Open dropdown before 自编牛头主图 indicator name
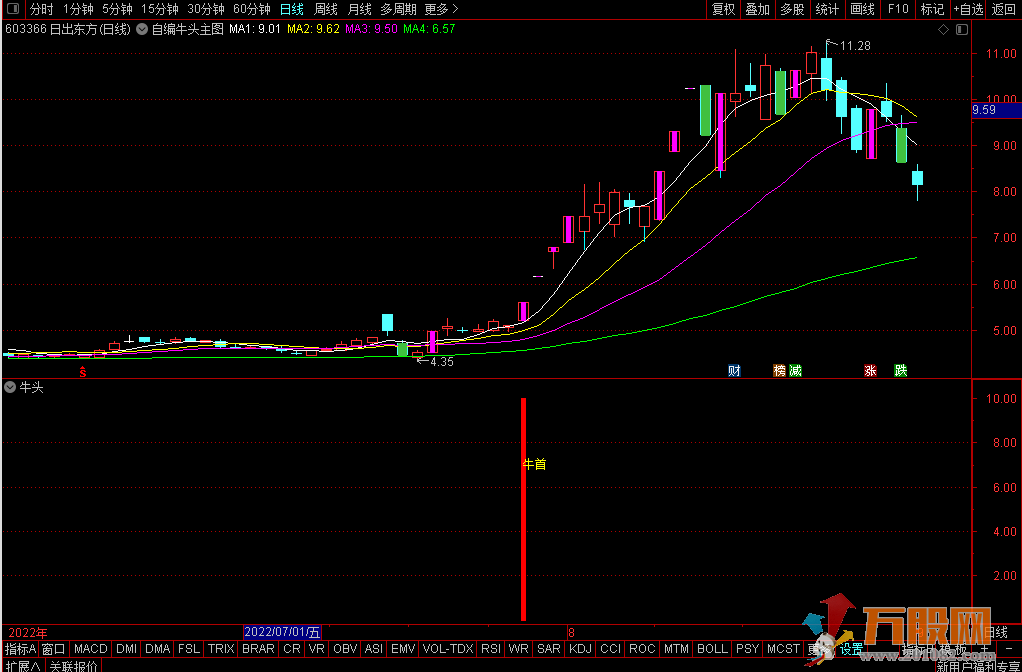Screen dimensions: 1022x672 click(141, 29)
